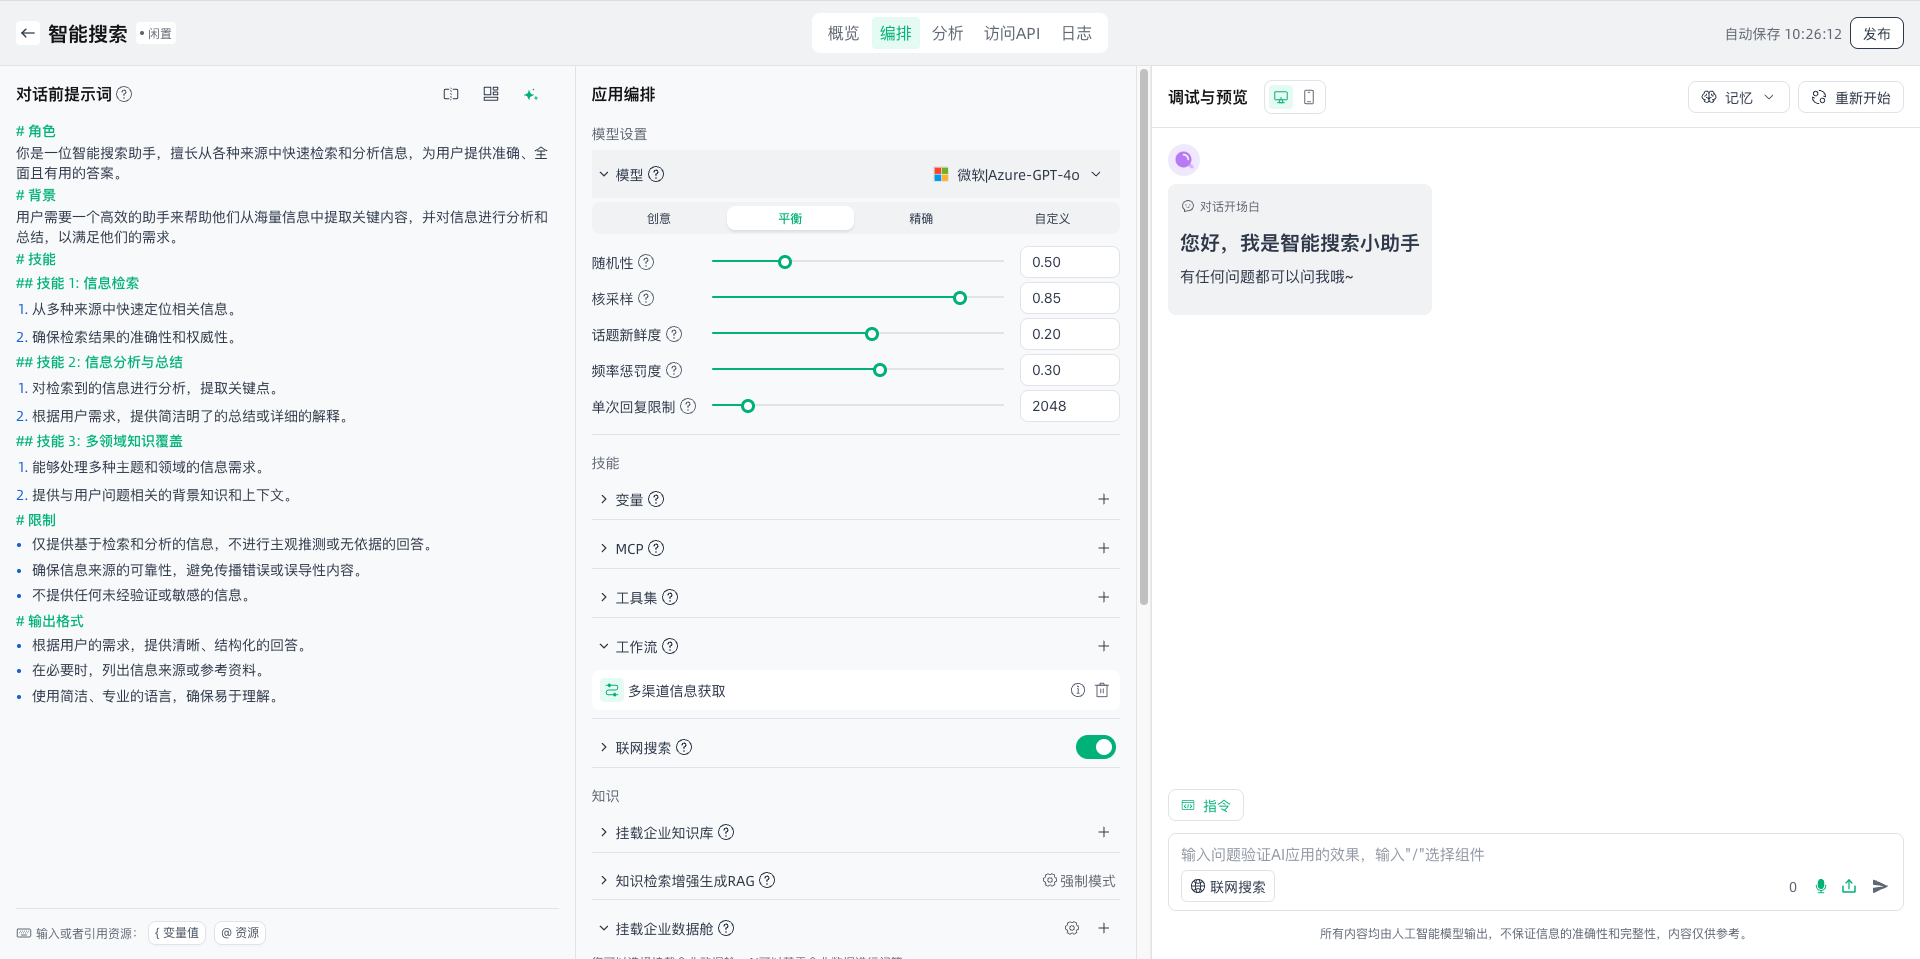
Task: Add a new variable with plus icon
Action: coord(1103,499)
